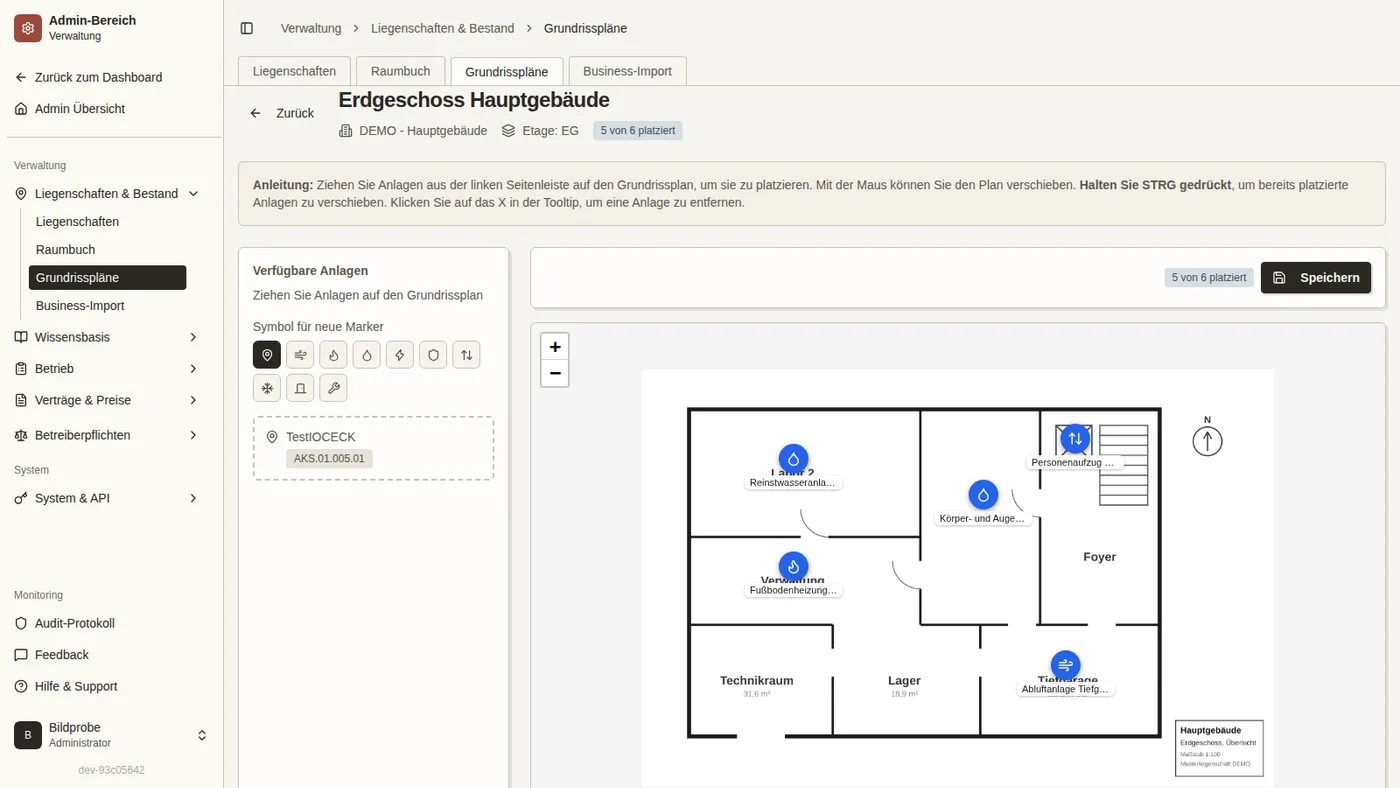Switch to the Business-Import tab
The width and height of the screenshot is (1400, 788).
pos(627,71)
